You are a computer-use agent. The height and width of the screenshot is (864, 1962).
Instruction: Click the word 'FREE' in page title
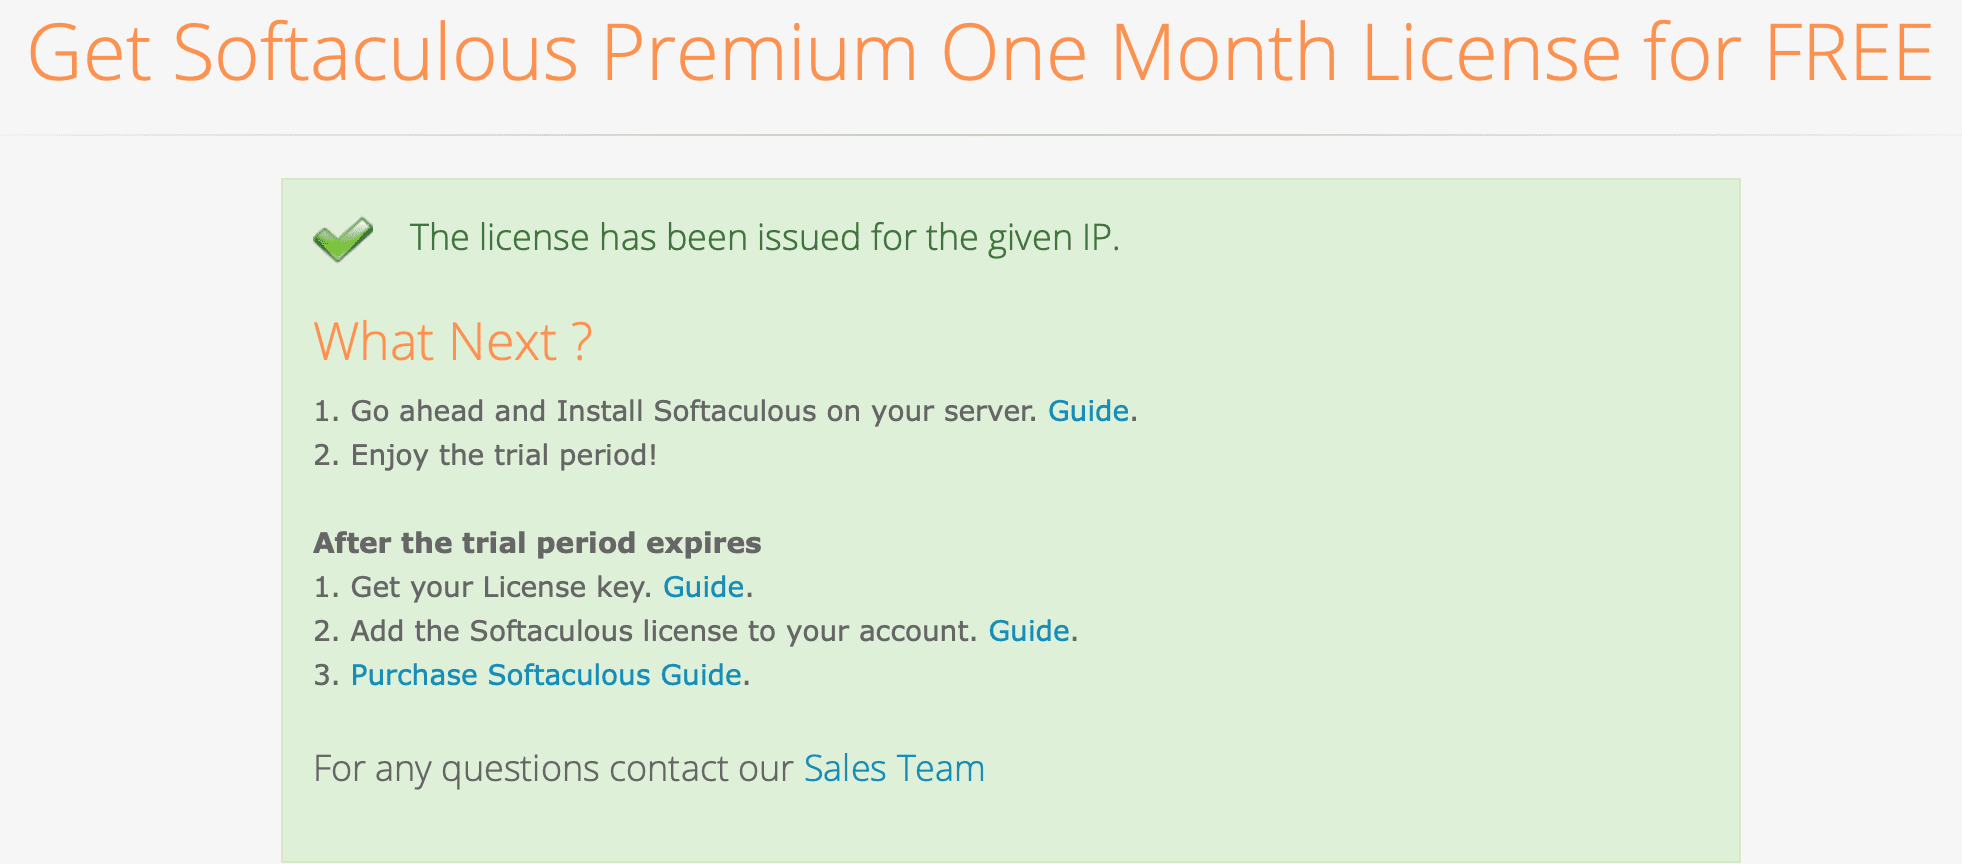pos(1848,53)
